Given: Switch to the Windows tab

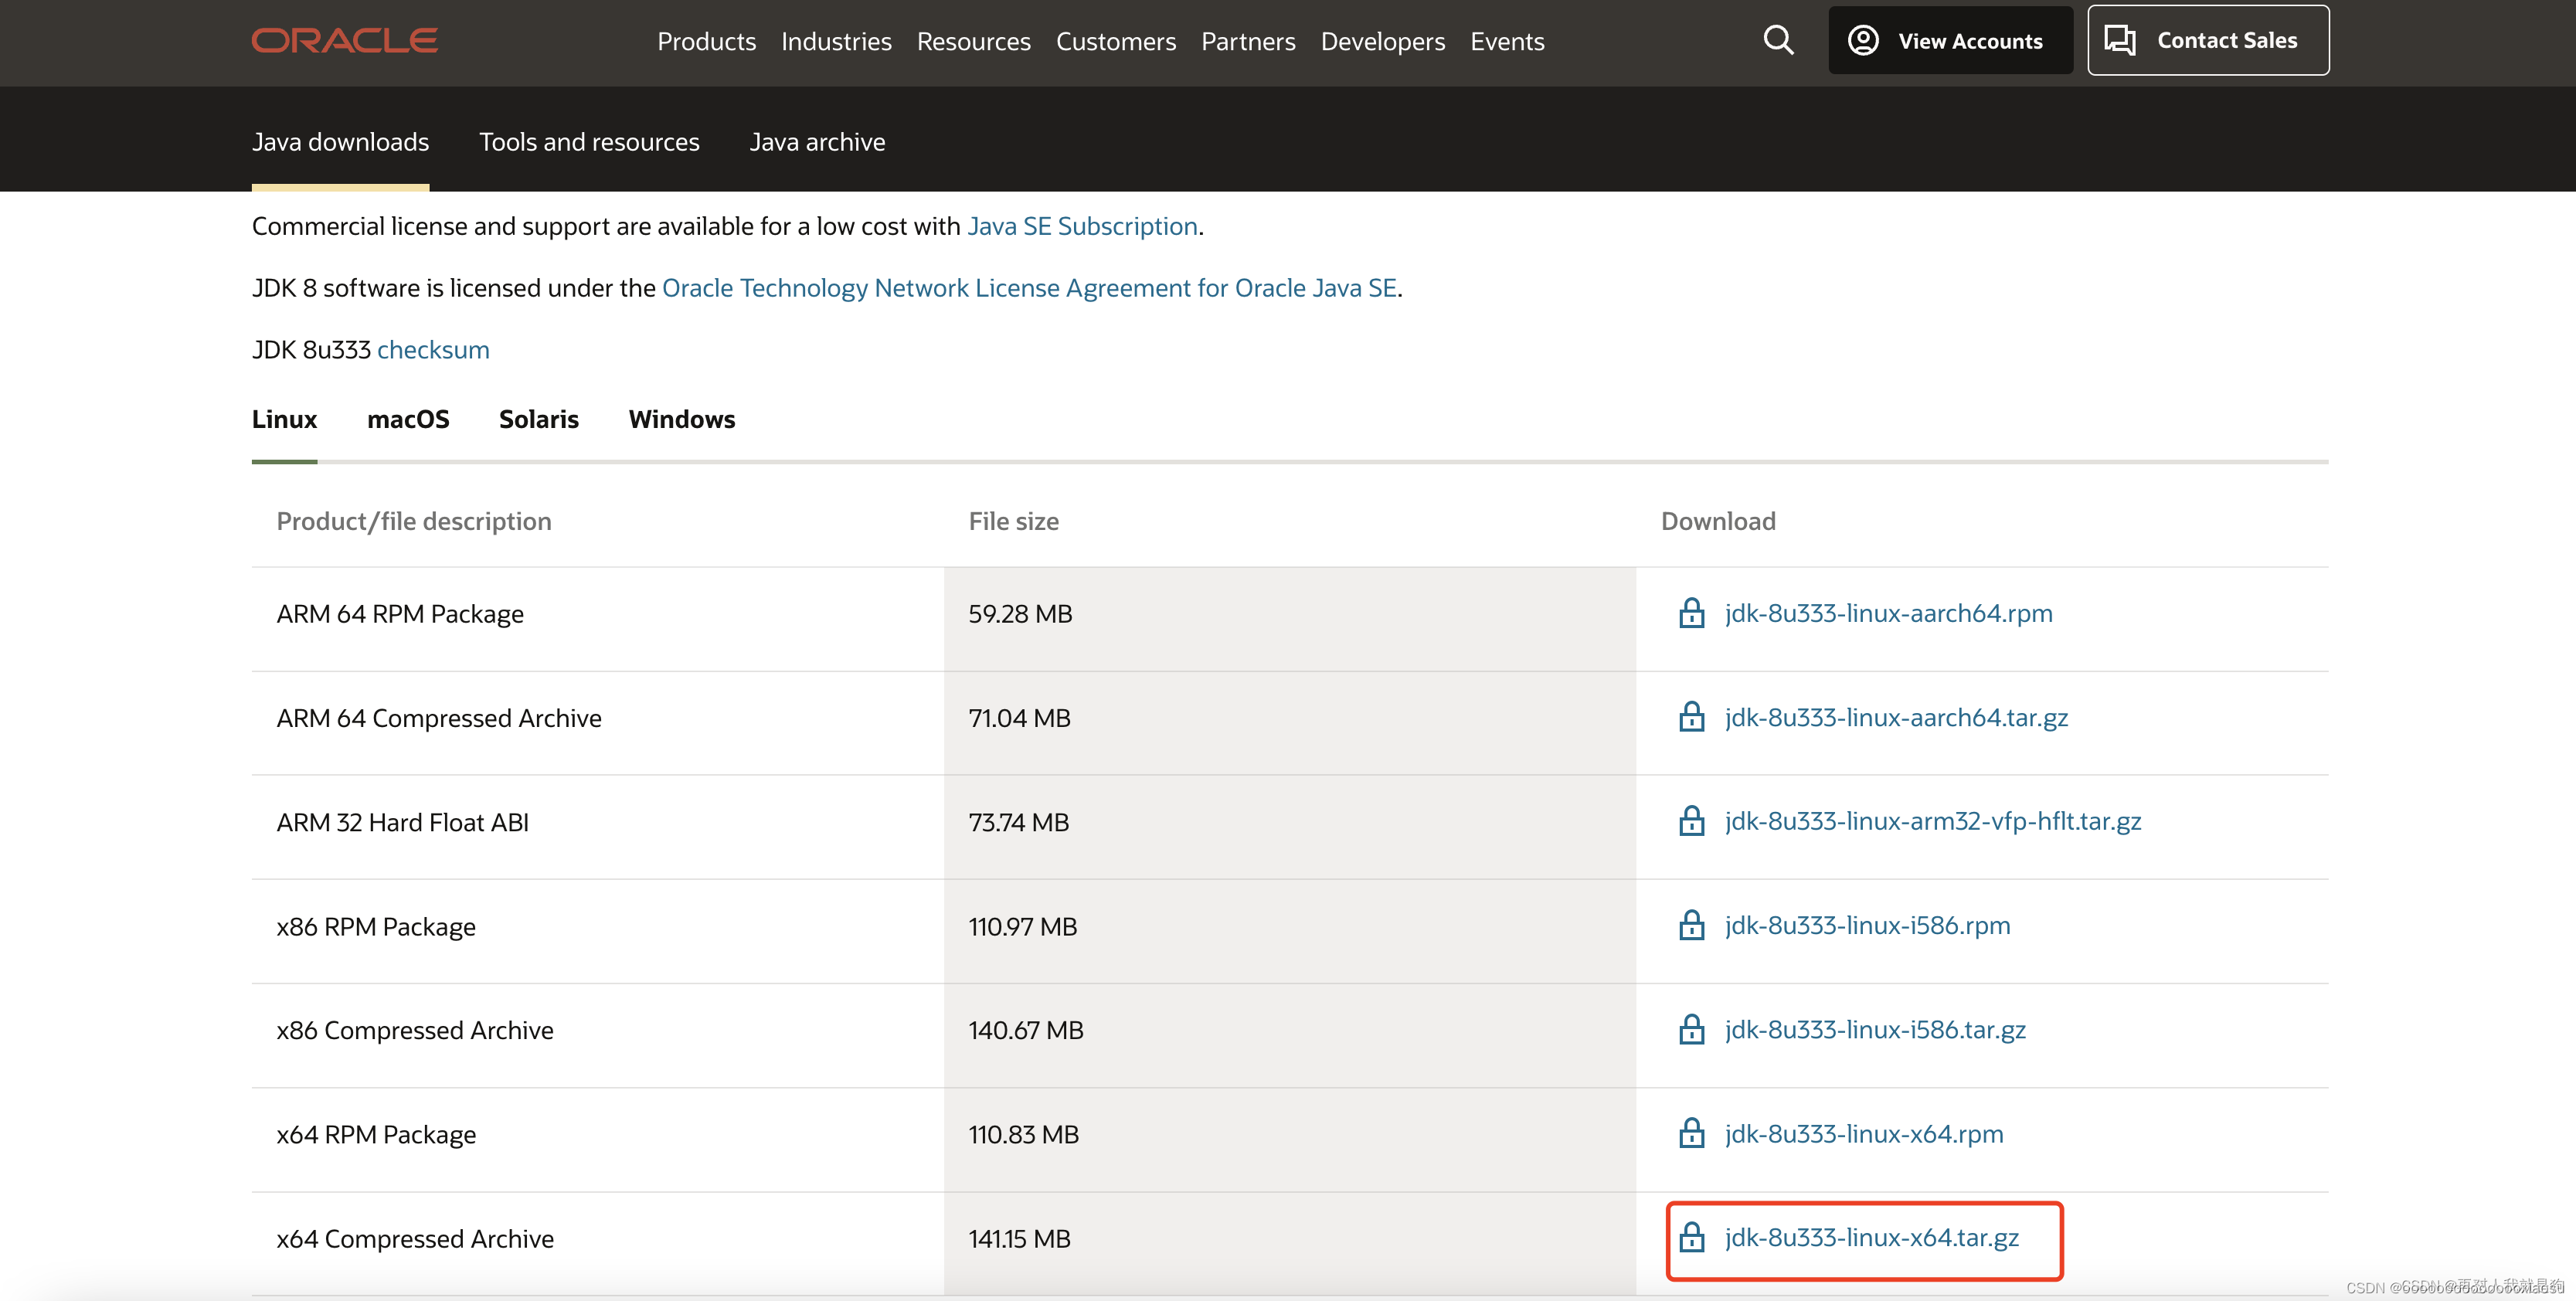Looking at the screenshot, I should (x=681, y=419).
